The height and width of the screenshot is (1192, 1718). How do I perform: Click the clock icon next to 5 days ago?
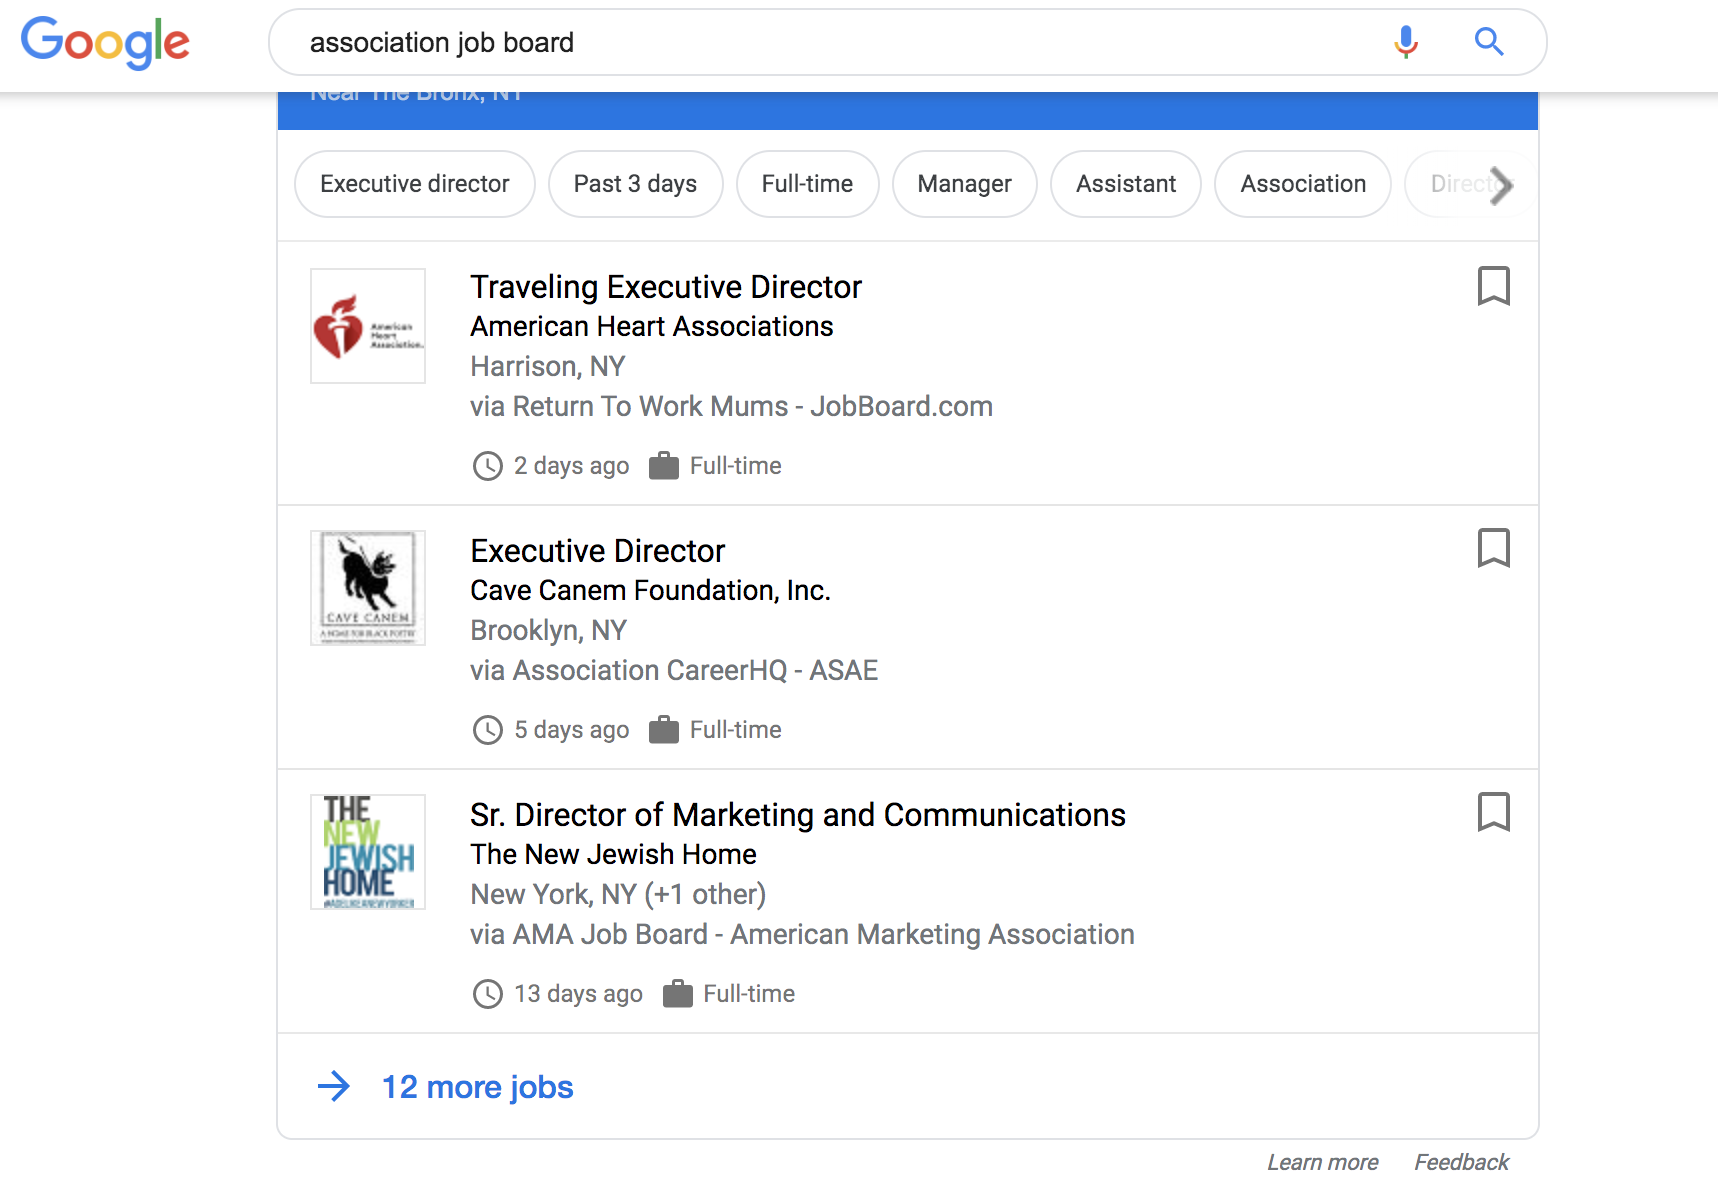point(487,730)
